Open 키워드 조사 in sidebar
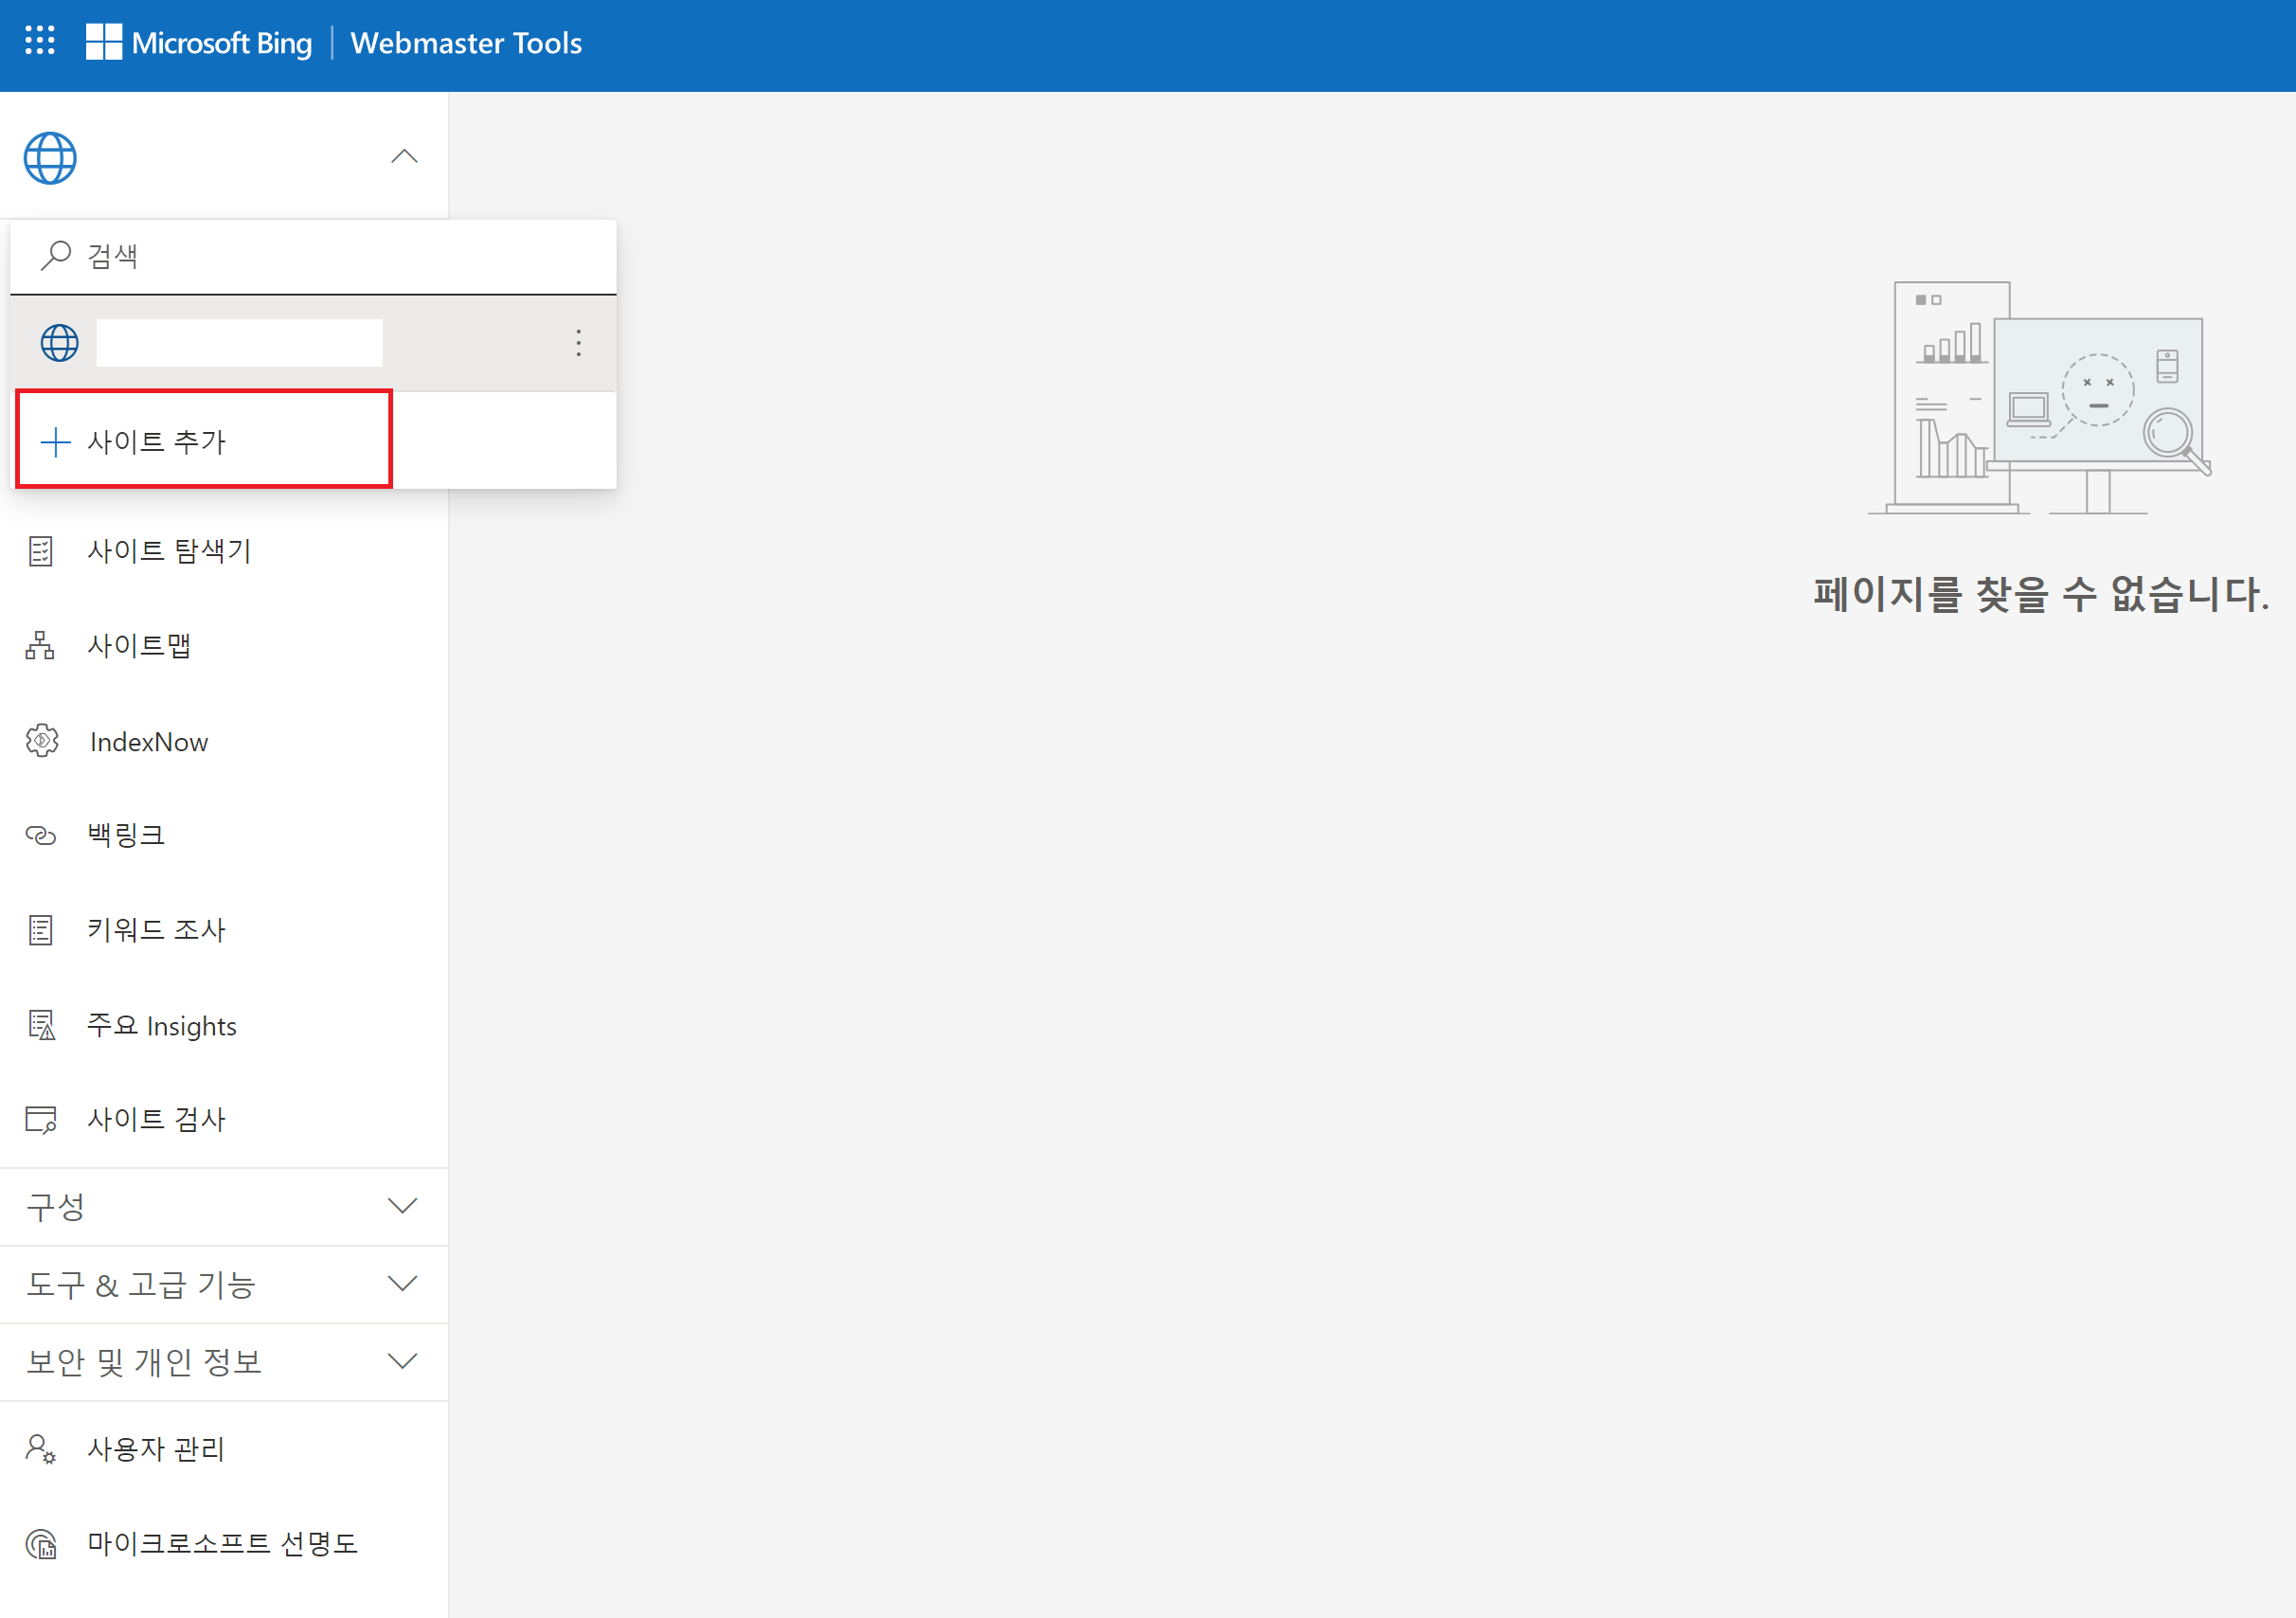The width and height of the screenshot is (2296, 1618). click(x=156, y=930)
